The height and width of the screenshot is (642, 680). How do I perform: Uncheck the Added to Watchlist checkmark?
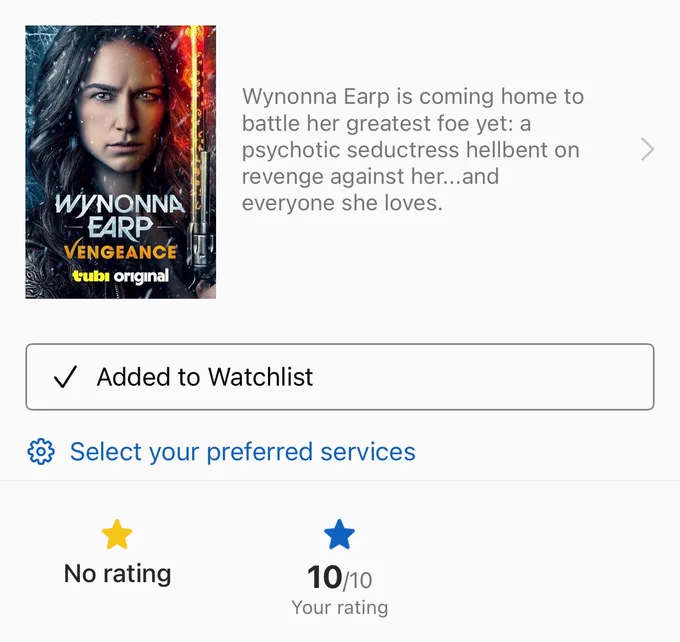(65, 377)
